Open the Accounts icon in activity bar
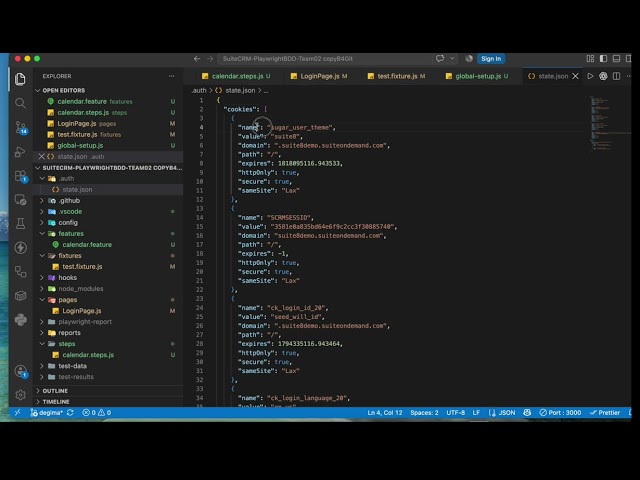The image size is (640, 480). coord(21,371)
